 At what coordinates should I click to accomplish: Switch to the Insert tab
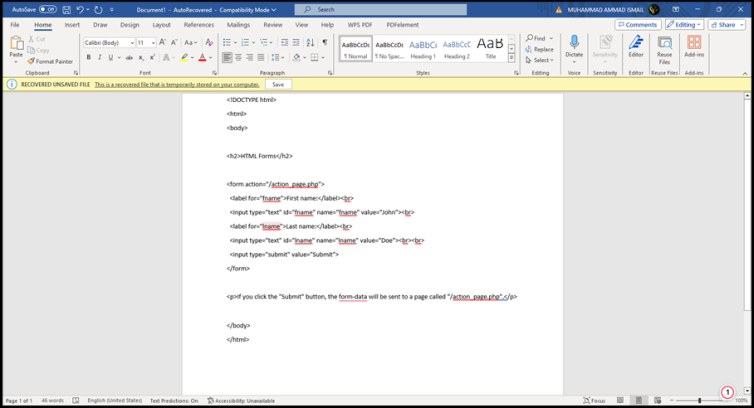point(72,25)
